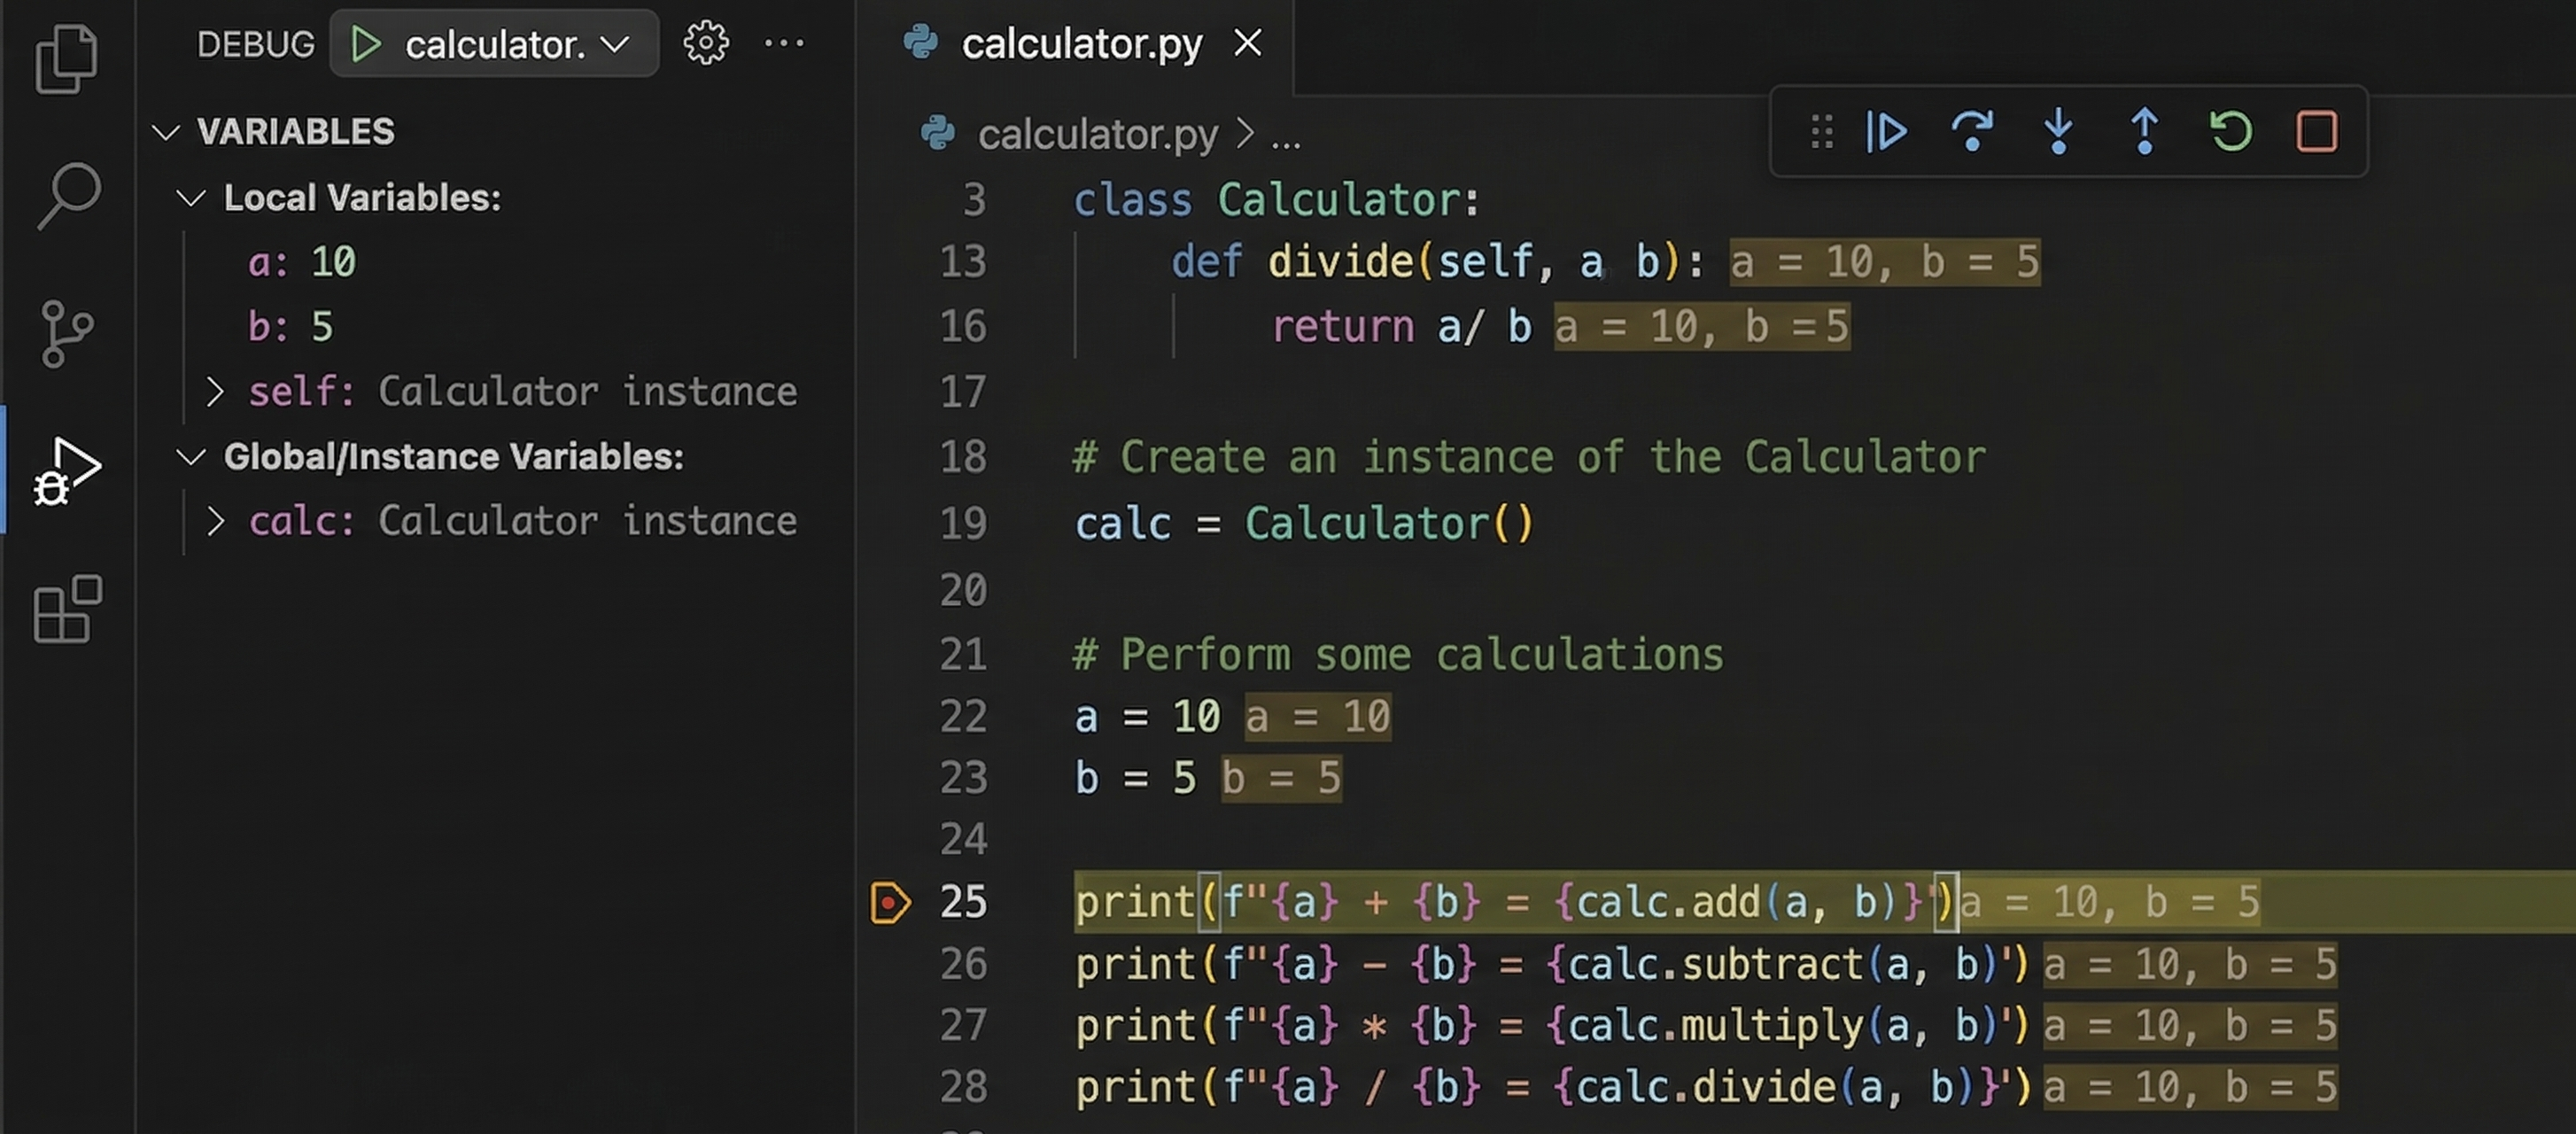
Task: Open launch.json via gear icon
Action: coord(706,43)
